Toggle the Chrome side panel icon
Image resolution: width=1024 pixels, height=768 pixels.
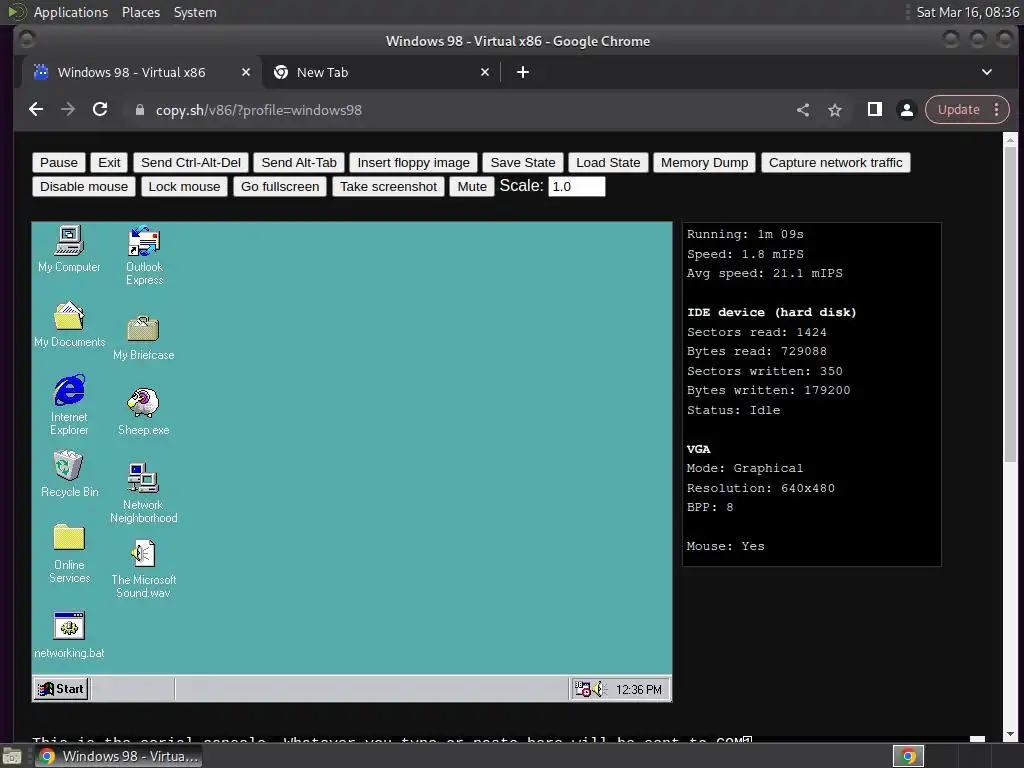click(874, 110)
